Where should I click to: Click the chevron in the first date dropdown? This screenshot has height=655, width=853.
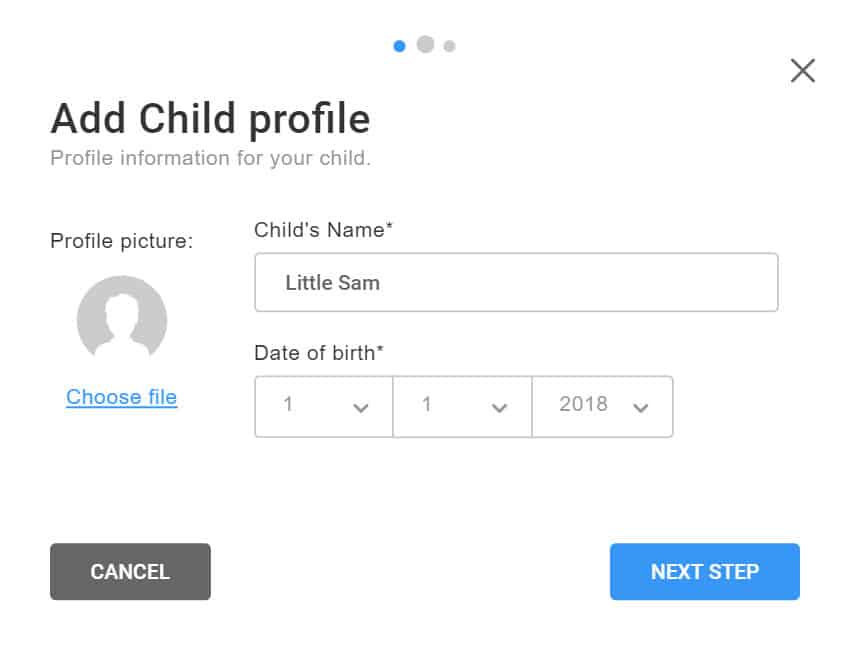361,408
